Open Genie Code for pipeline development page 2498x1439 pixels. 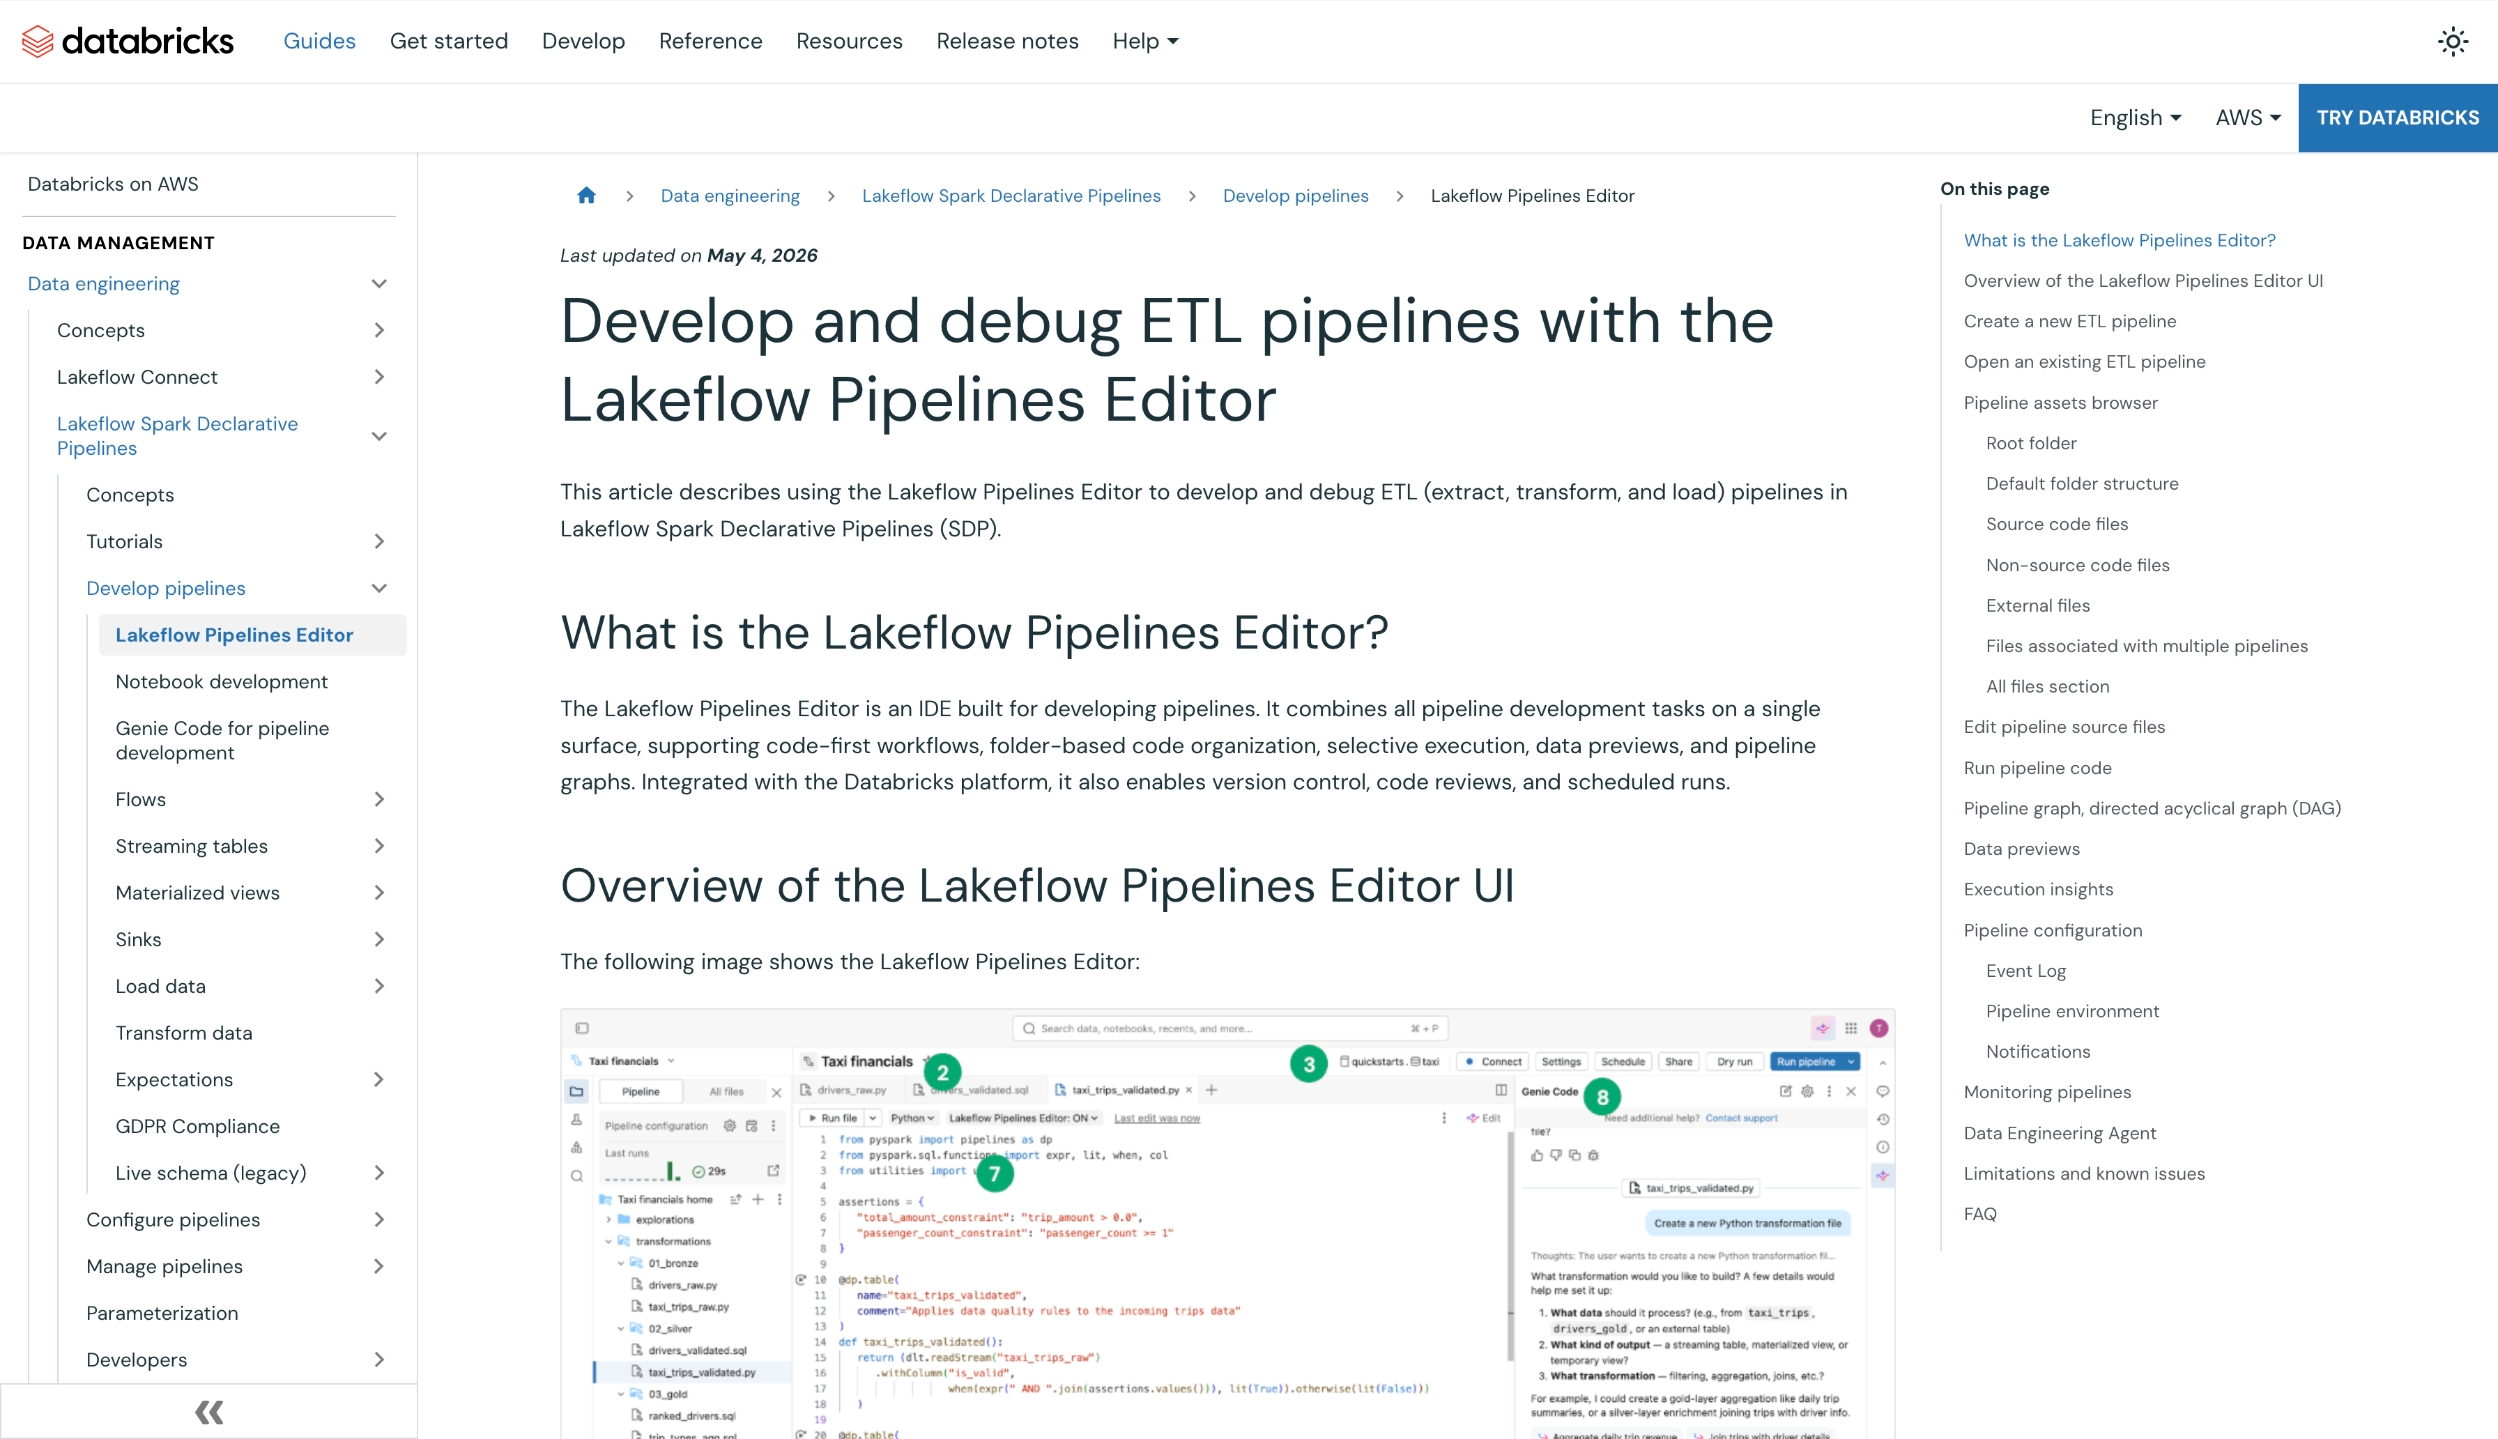click(222, 740)
